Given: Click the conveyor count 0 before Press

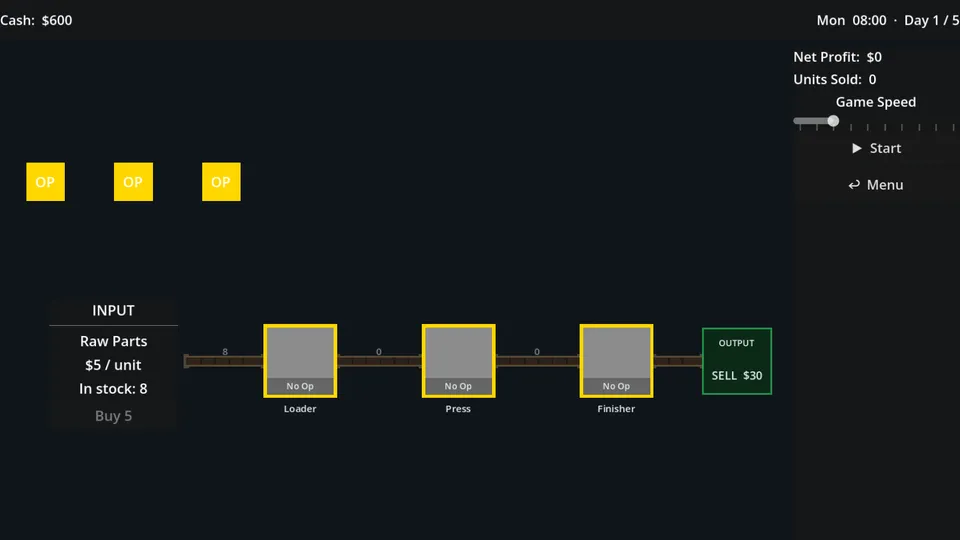Looking at the screenshot, I should tap(379, 352).
